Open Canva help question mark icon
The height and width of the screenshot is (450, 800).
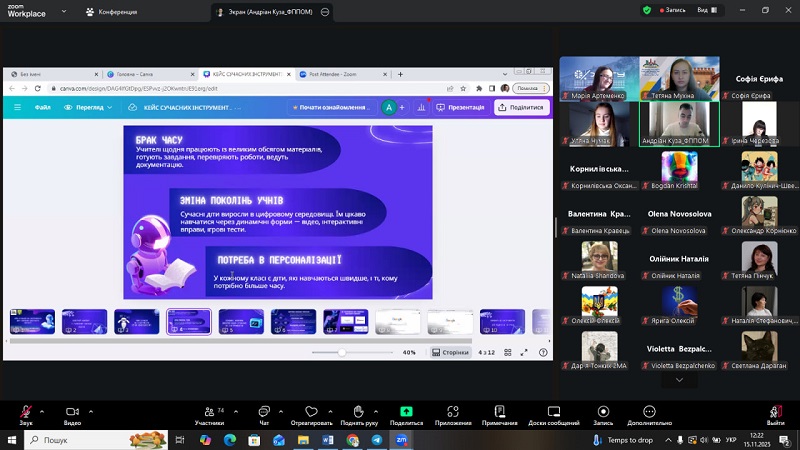point(543,352)
